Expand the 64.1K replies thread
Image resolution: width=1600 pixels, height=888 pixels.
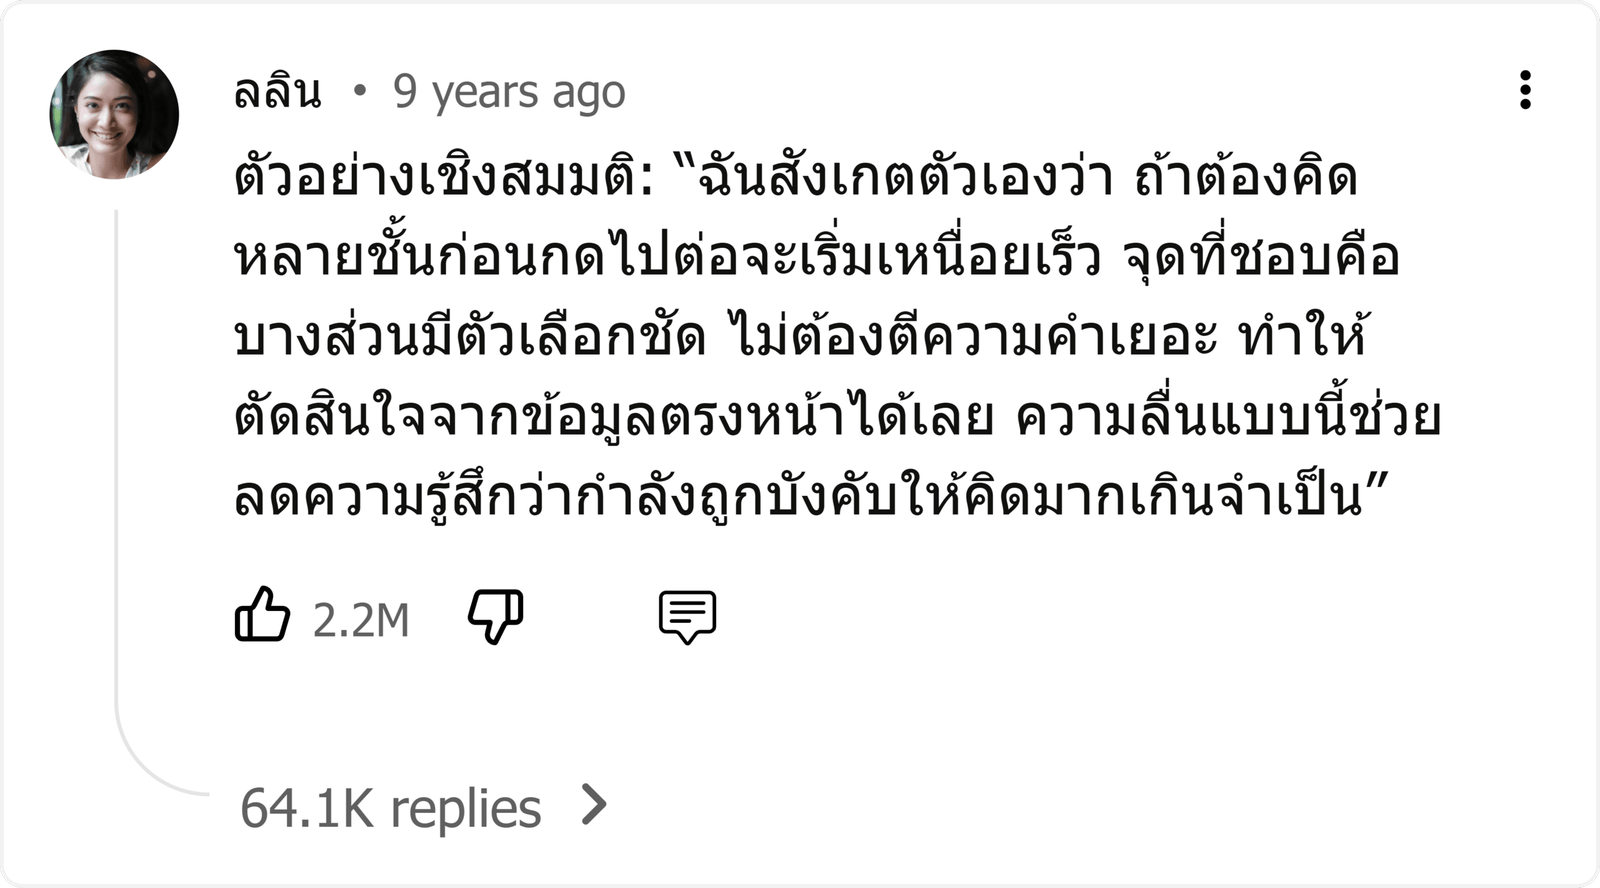point(425,807)
